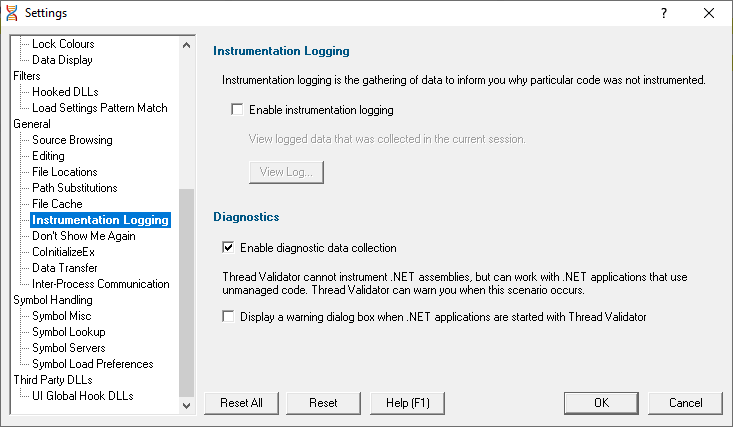Uncheck Enable diagnostic data collection
This screenshot has width=733, height=427.
[x=228, y=247]
